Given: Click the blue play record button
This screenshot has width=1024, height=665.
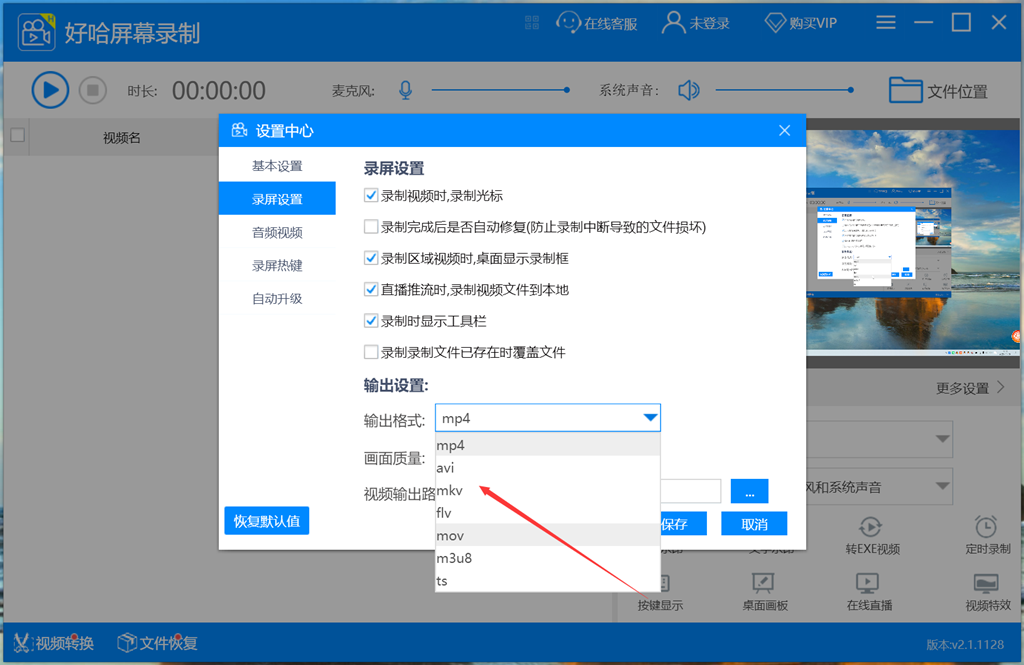Looking at the screenshot, I should point(50,90).
